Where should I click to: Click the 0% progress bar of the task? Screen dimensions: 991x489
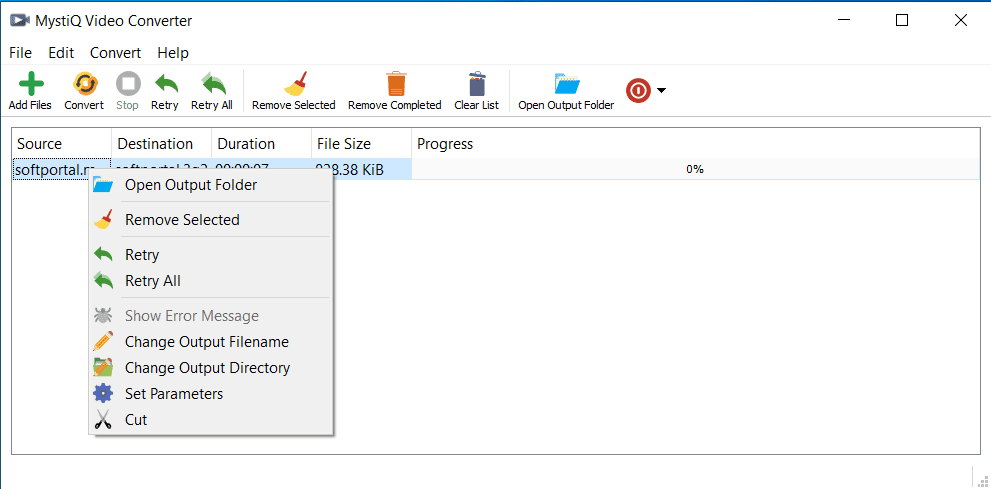694,170
